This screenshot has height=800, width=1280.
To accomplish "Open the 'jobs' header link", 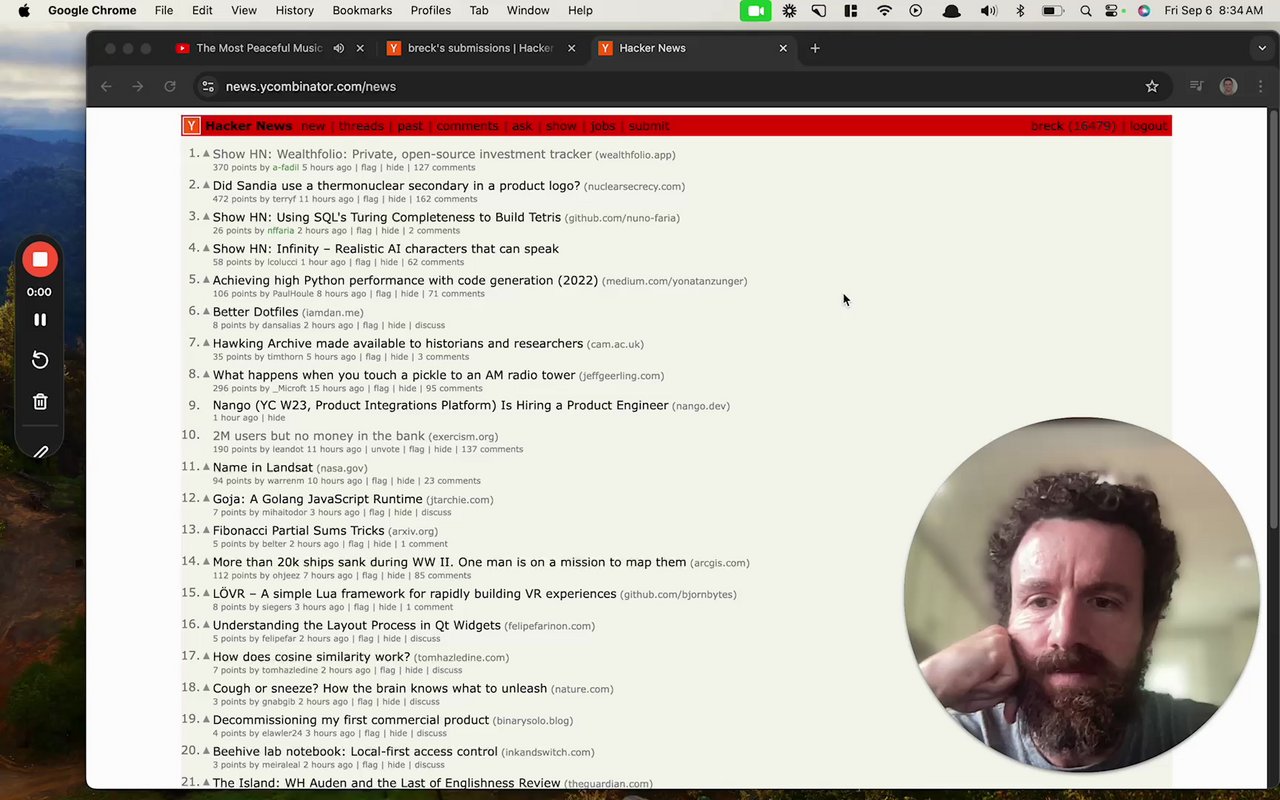I will 603,126.
